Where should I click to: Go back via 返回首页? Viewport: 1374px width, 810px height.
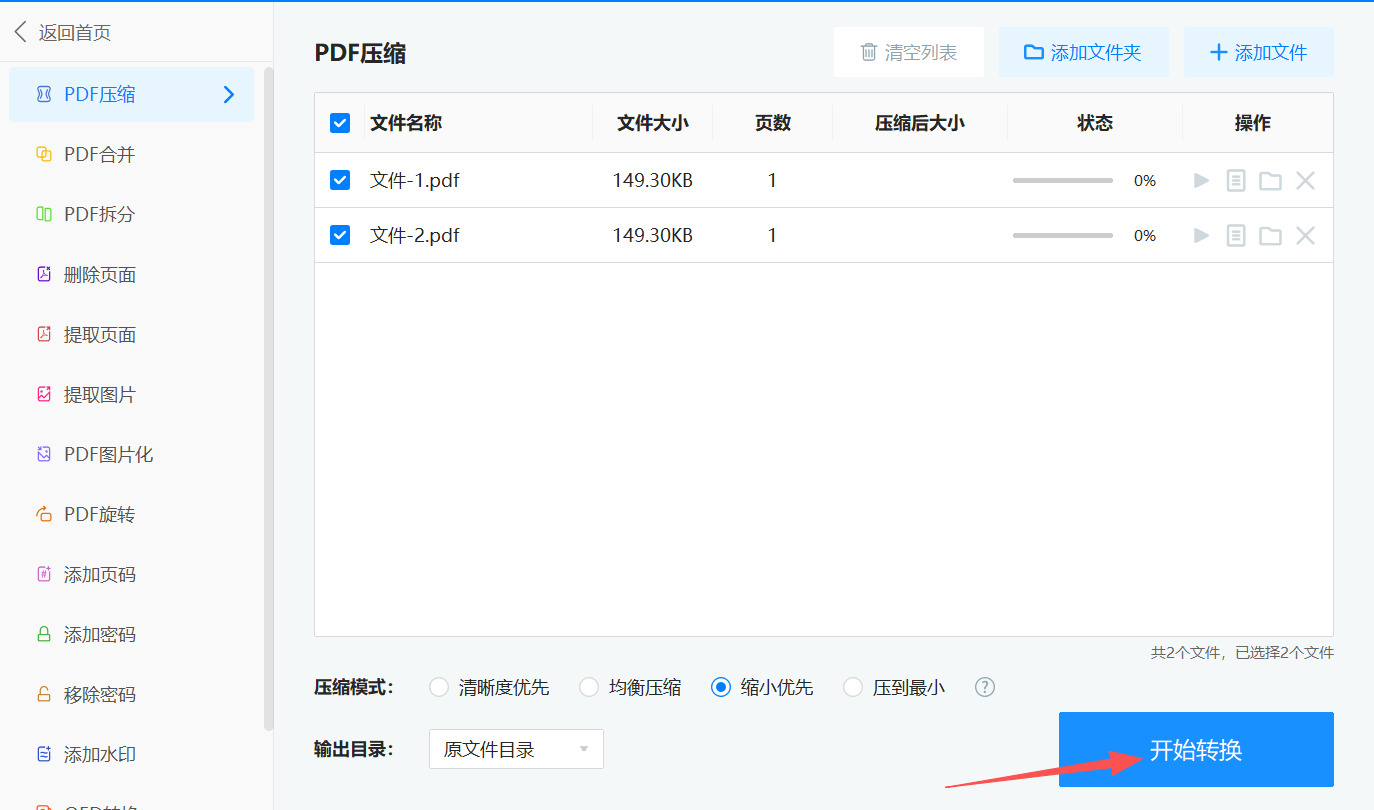pos(62,33)
